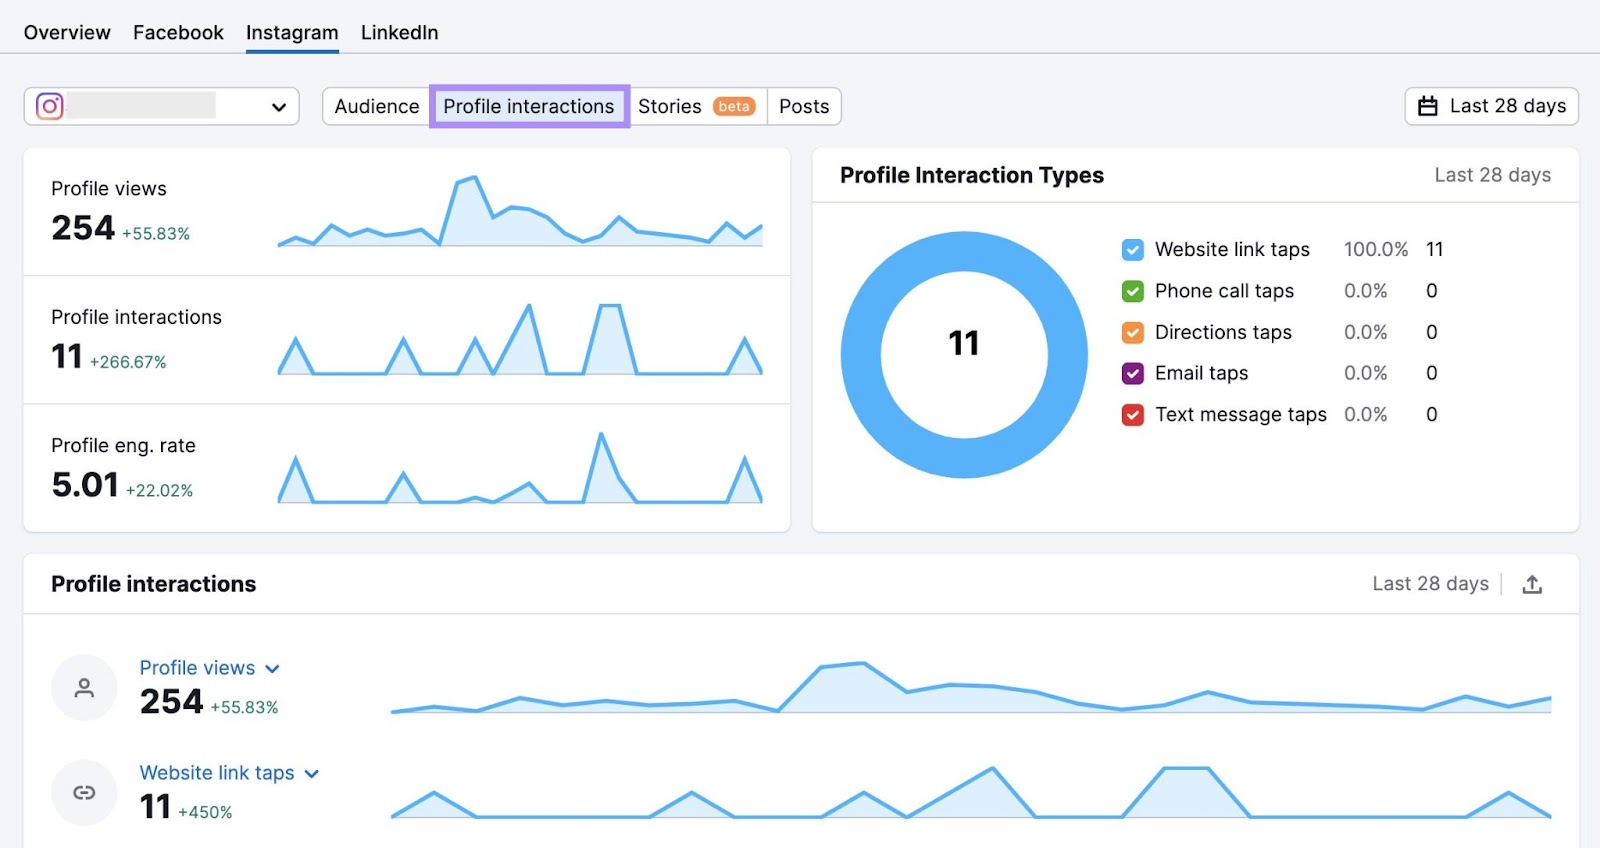1600x848 pixels.
Task: Open the Posts section
Action: 804,106
